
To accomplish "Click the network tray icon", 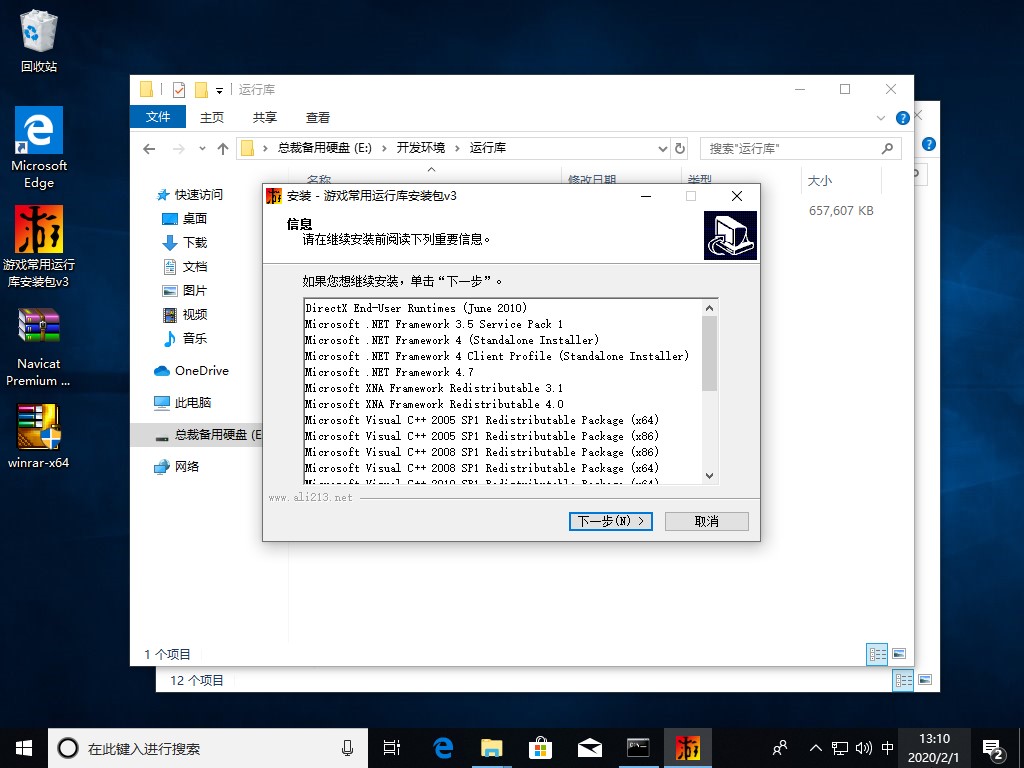I will point(840,748).
